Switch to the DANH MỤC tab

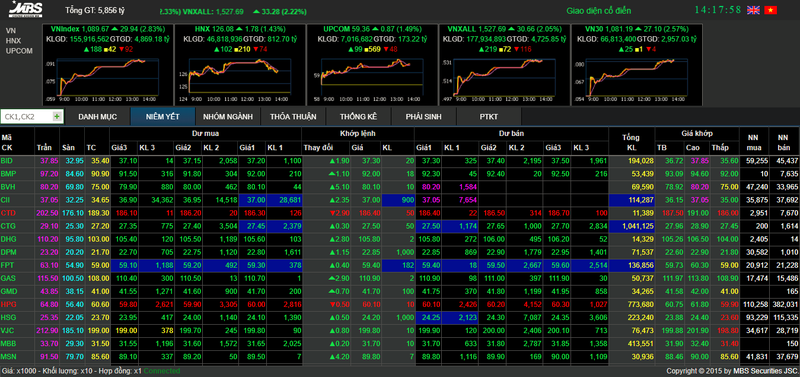97,116
